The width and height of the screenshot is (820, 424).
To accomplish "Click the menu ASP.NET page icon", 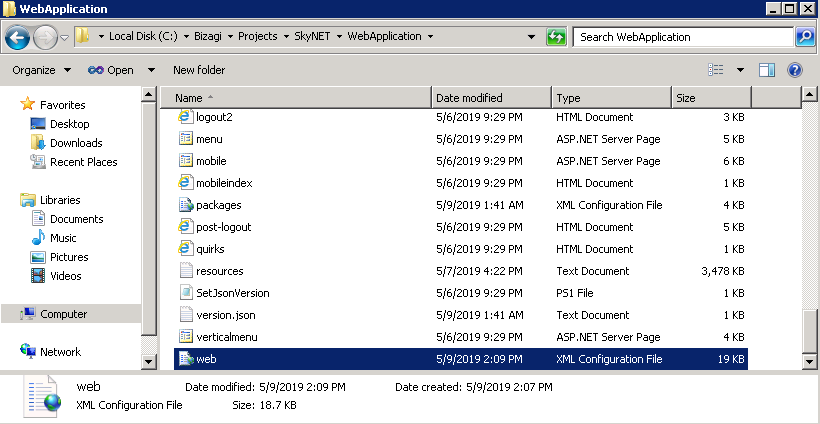I will click(x=186, y=139).
